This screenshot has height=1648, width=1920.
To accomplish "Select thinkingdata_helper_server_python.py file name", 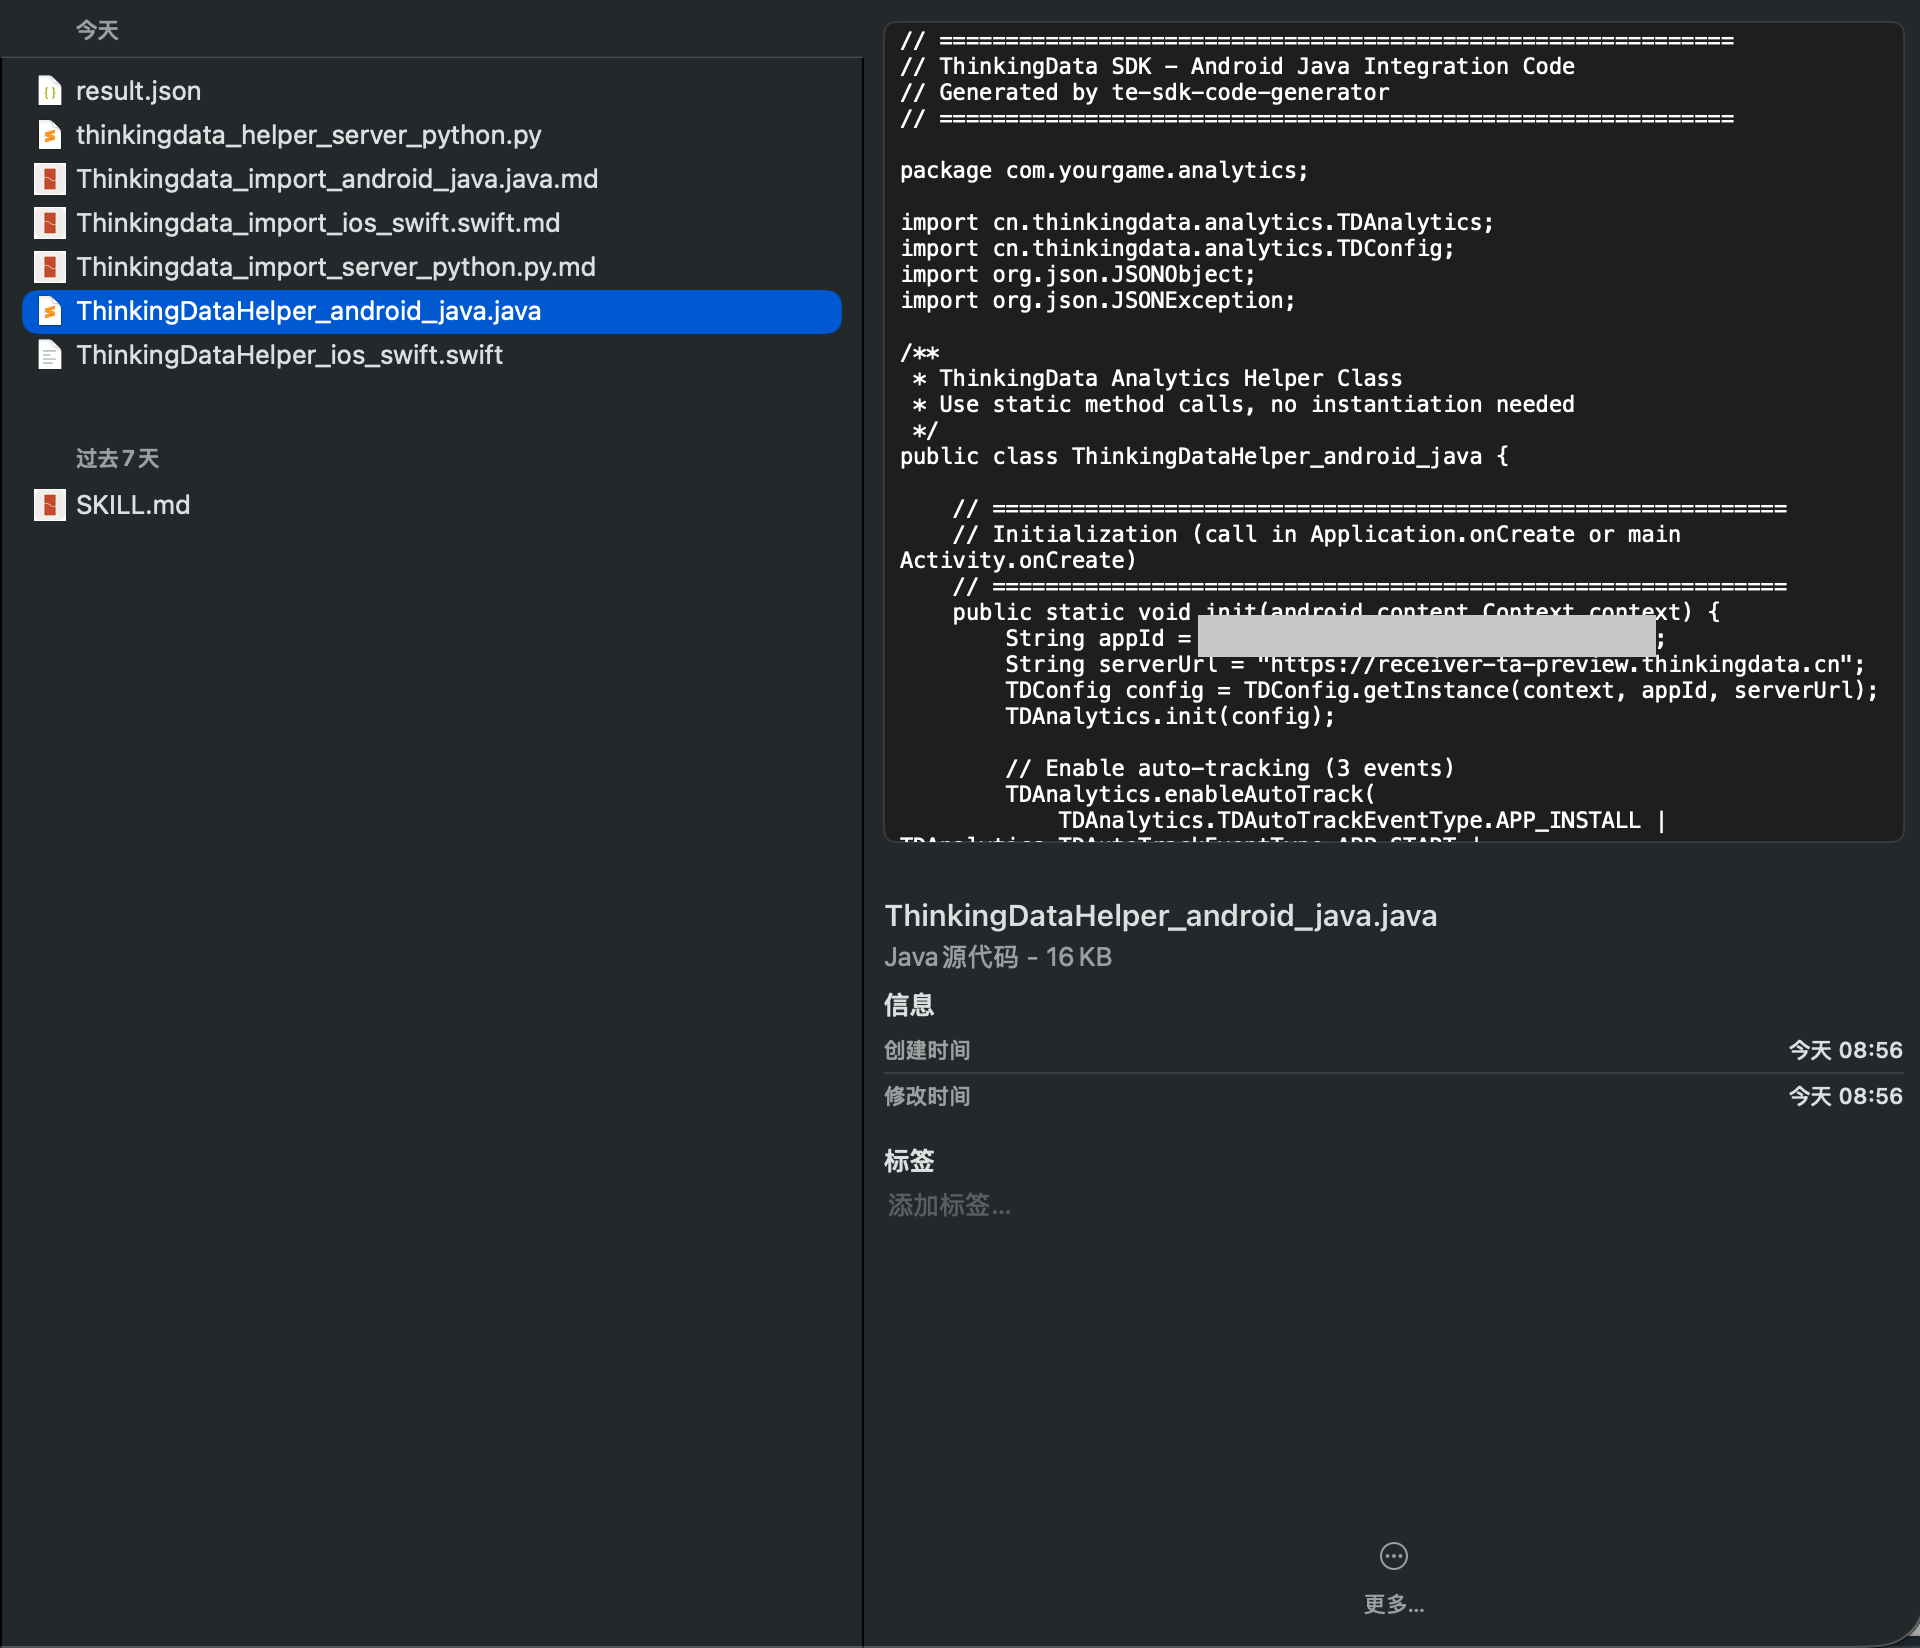I will (x=309, y=135).
